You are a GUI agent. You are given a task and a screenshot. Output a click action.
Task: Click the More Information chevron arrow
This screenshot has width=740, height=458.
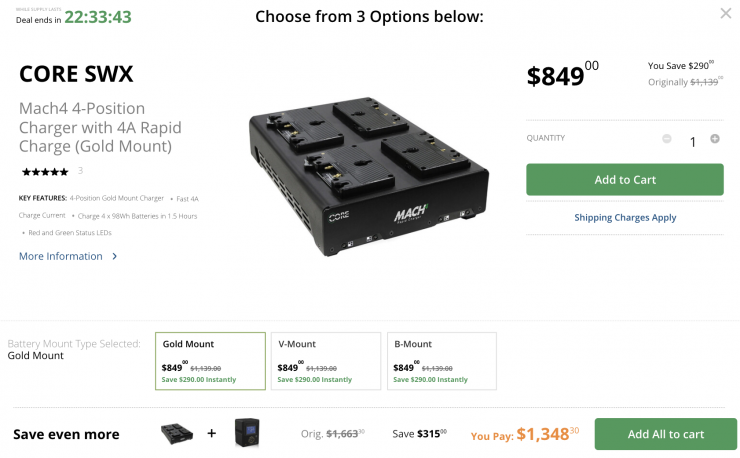pyautogui.click(x=115, y=257)
